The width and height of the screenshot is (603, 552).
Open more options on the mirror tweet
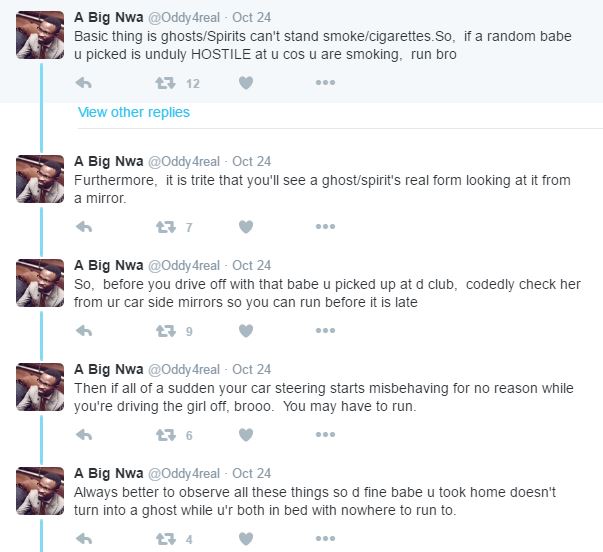325,227
